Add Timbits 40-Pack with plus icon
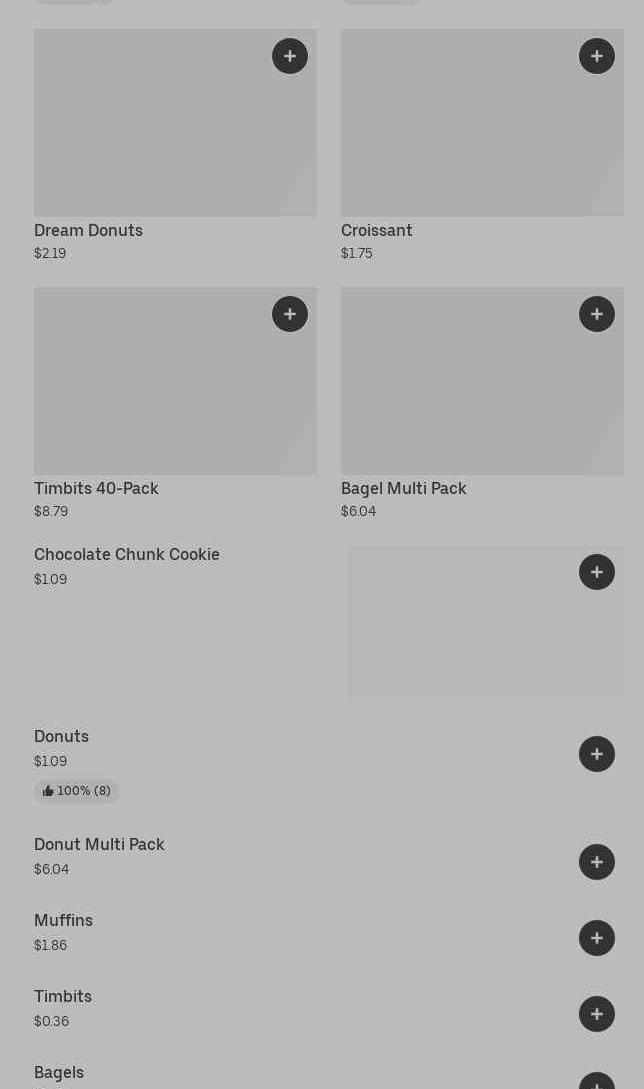 [290, 314]
